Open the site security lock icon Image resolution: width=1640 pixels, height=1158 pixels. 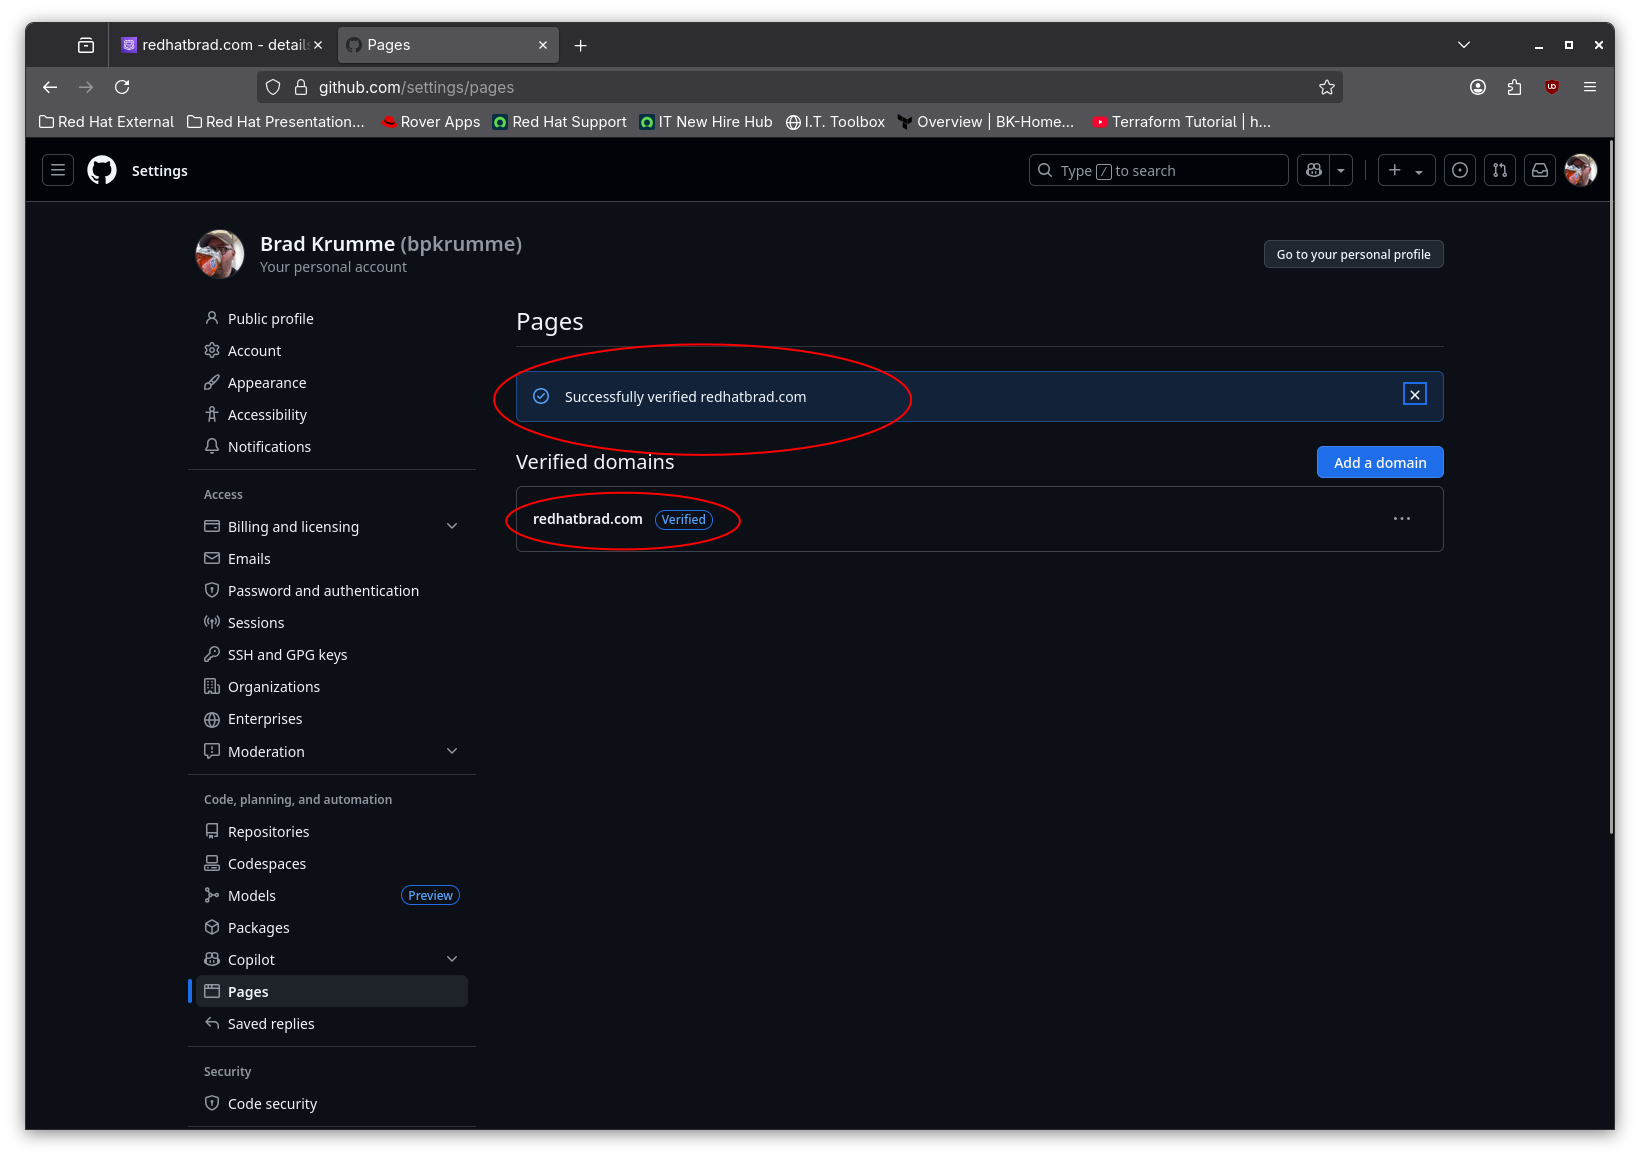(300, 87)
